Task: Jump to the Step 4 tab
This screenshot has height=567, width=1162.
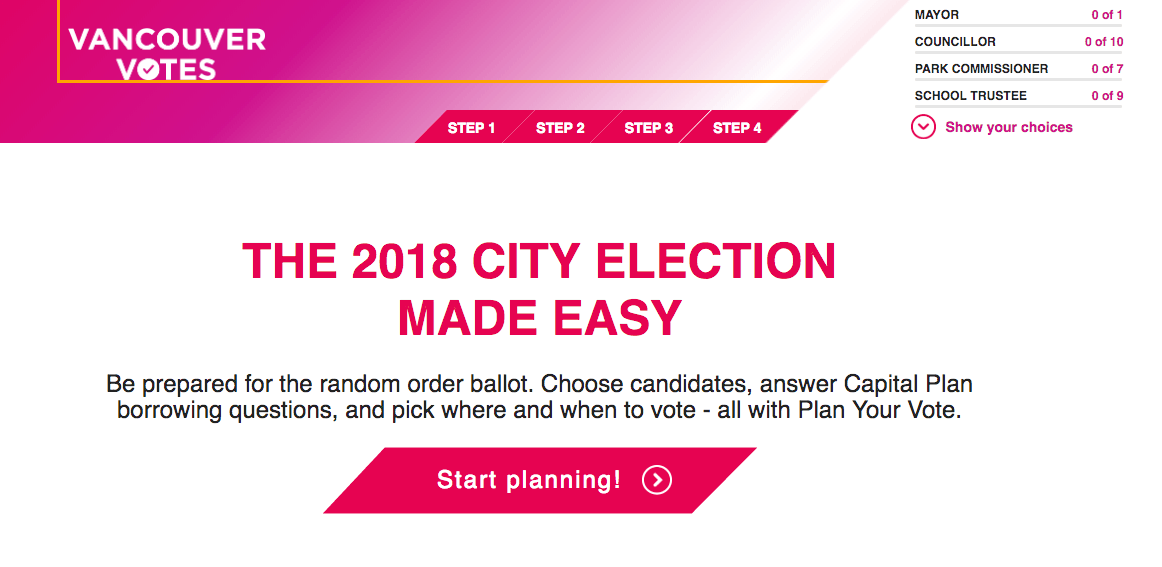Action: (737, 127)
